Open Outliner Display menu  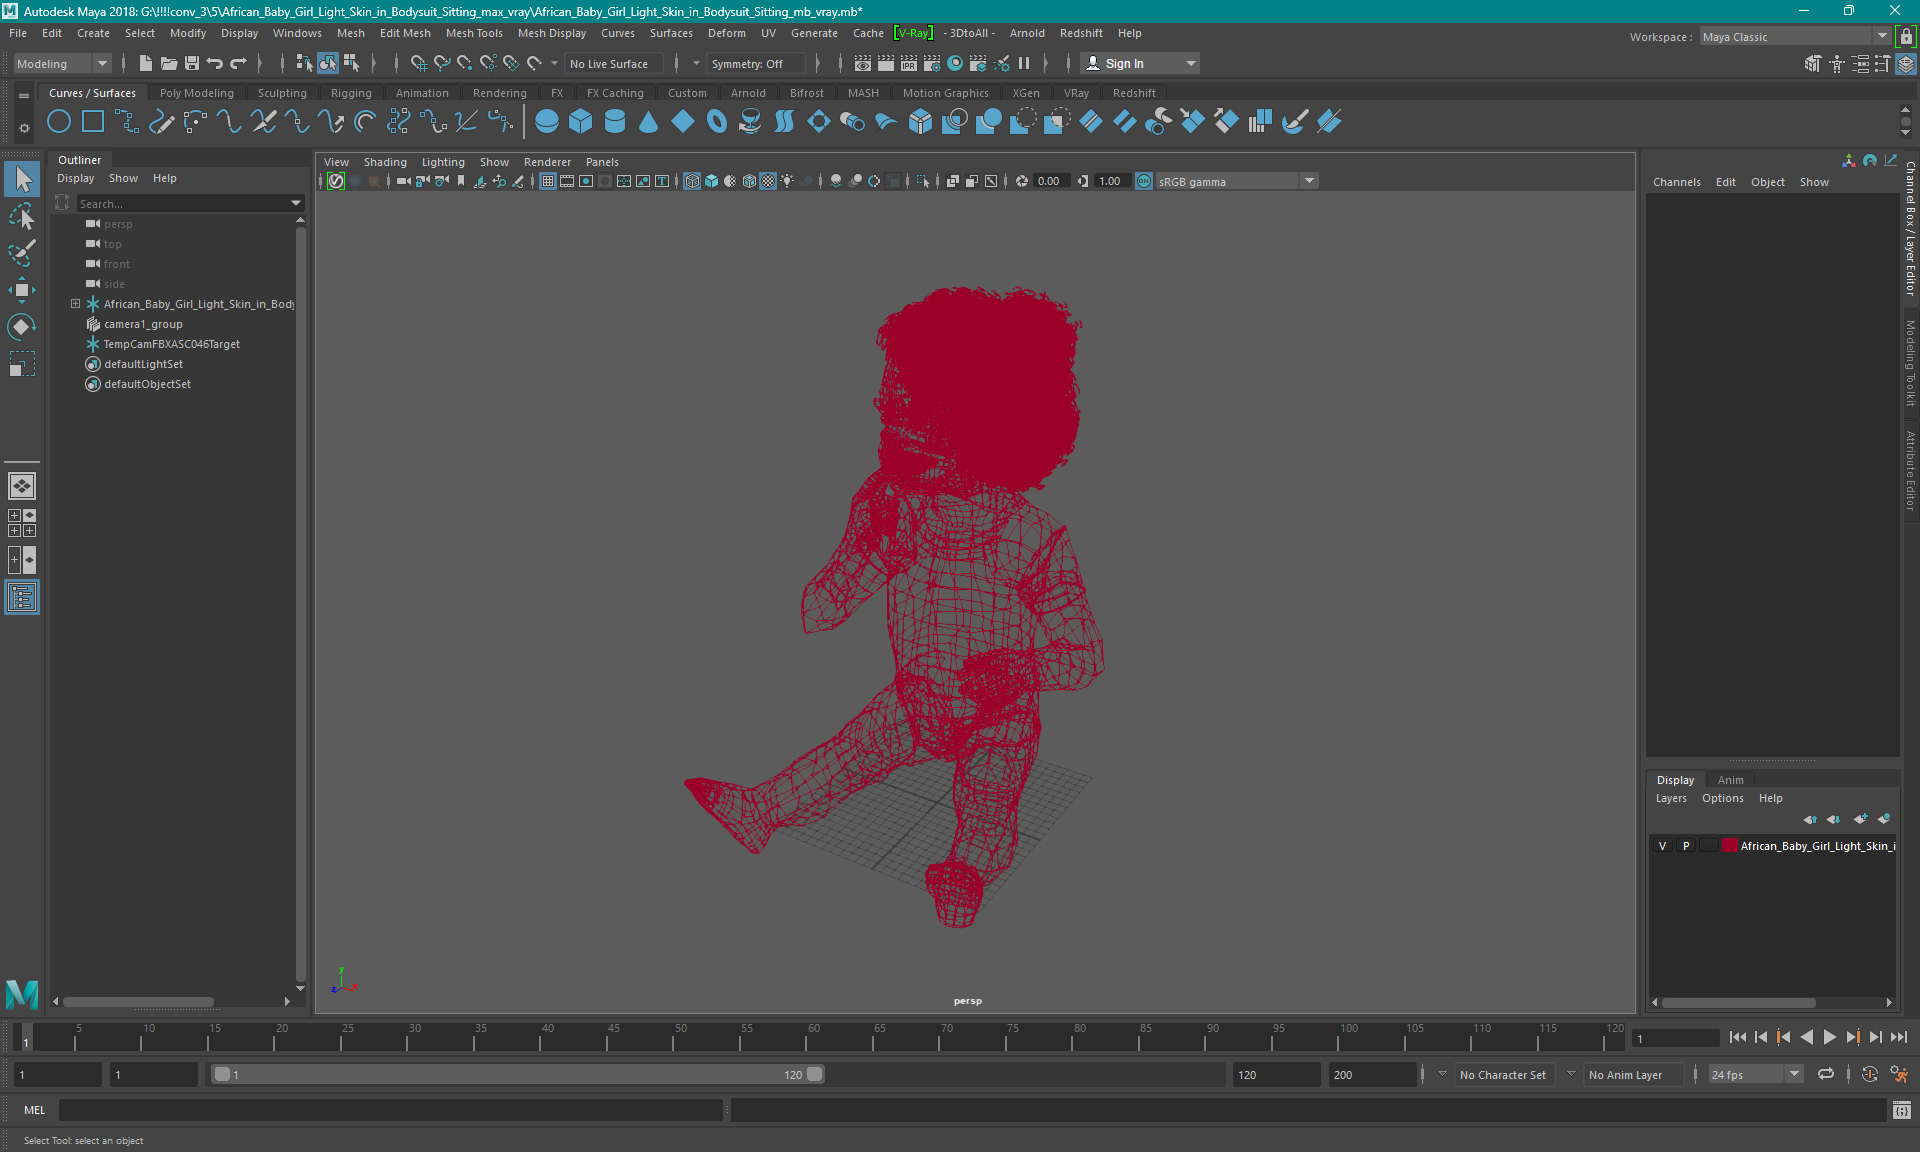pos(75,178)
